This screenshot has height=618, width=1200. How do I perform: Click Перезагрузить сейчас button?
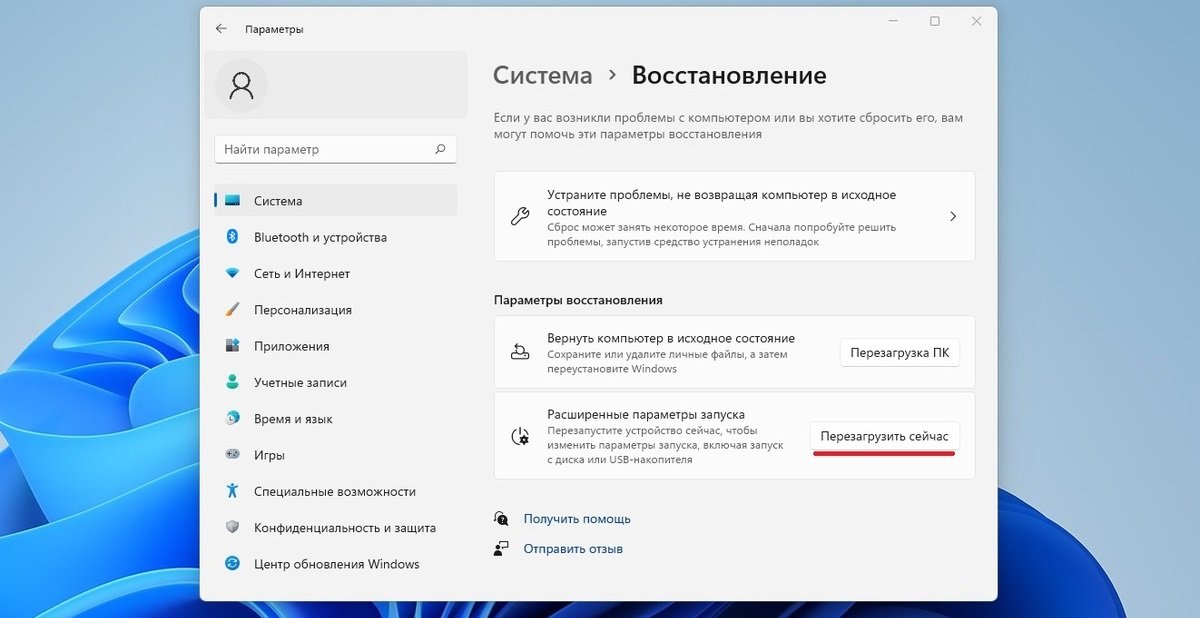pyautogui.click(x=884, y=437)
